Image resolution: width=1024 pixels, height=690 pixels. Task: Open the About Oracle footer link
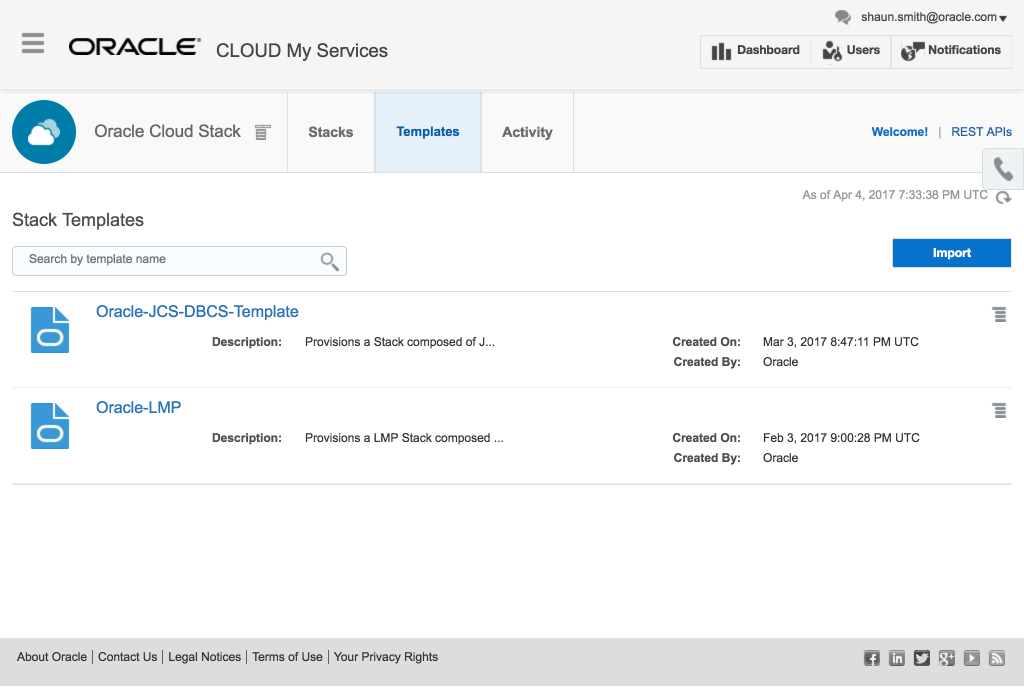[52, 657]
